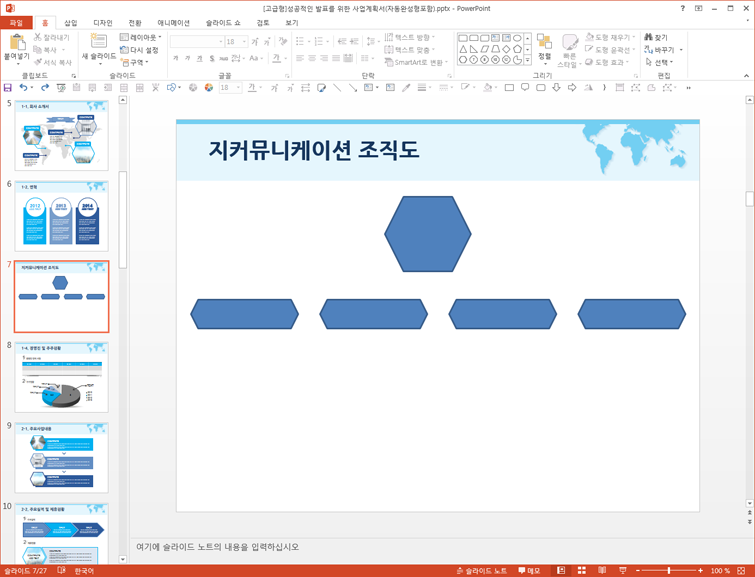Click the speech bubble callout shape in quick toolbar
This screenshot has height=577, width=755.
[x=525, y=88]
